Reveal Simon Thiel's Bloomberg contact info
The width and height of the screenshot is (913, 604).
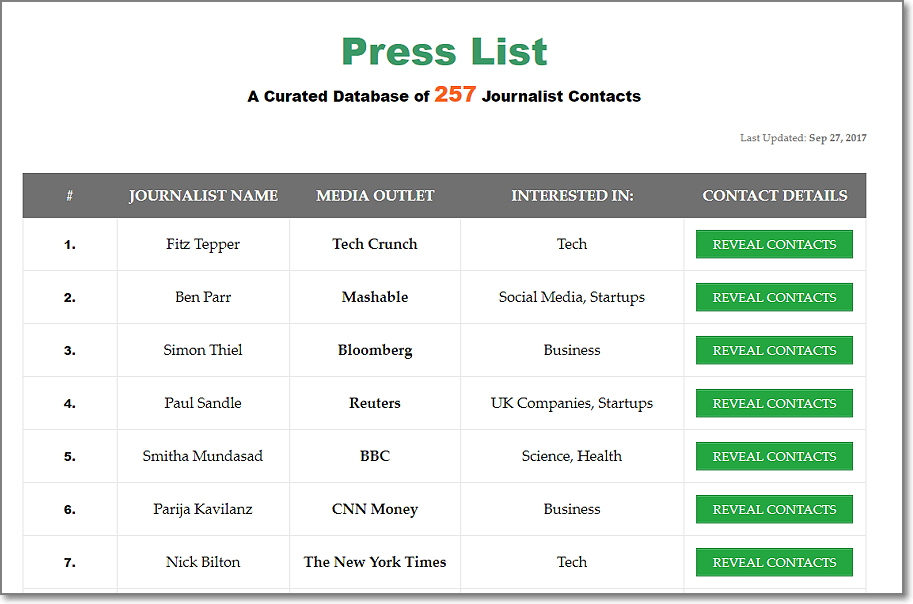point(773,350)
